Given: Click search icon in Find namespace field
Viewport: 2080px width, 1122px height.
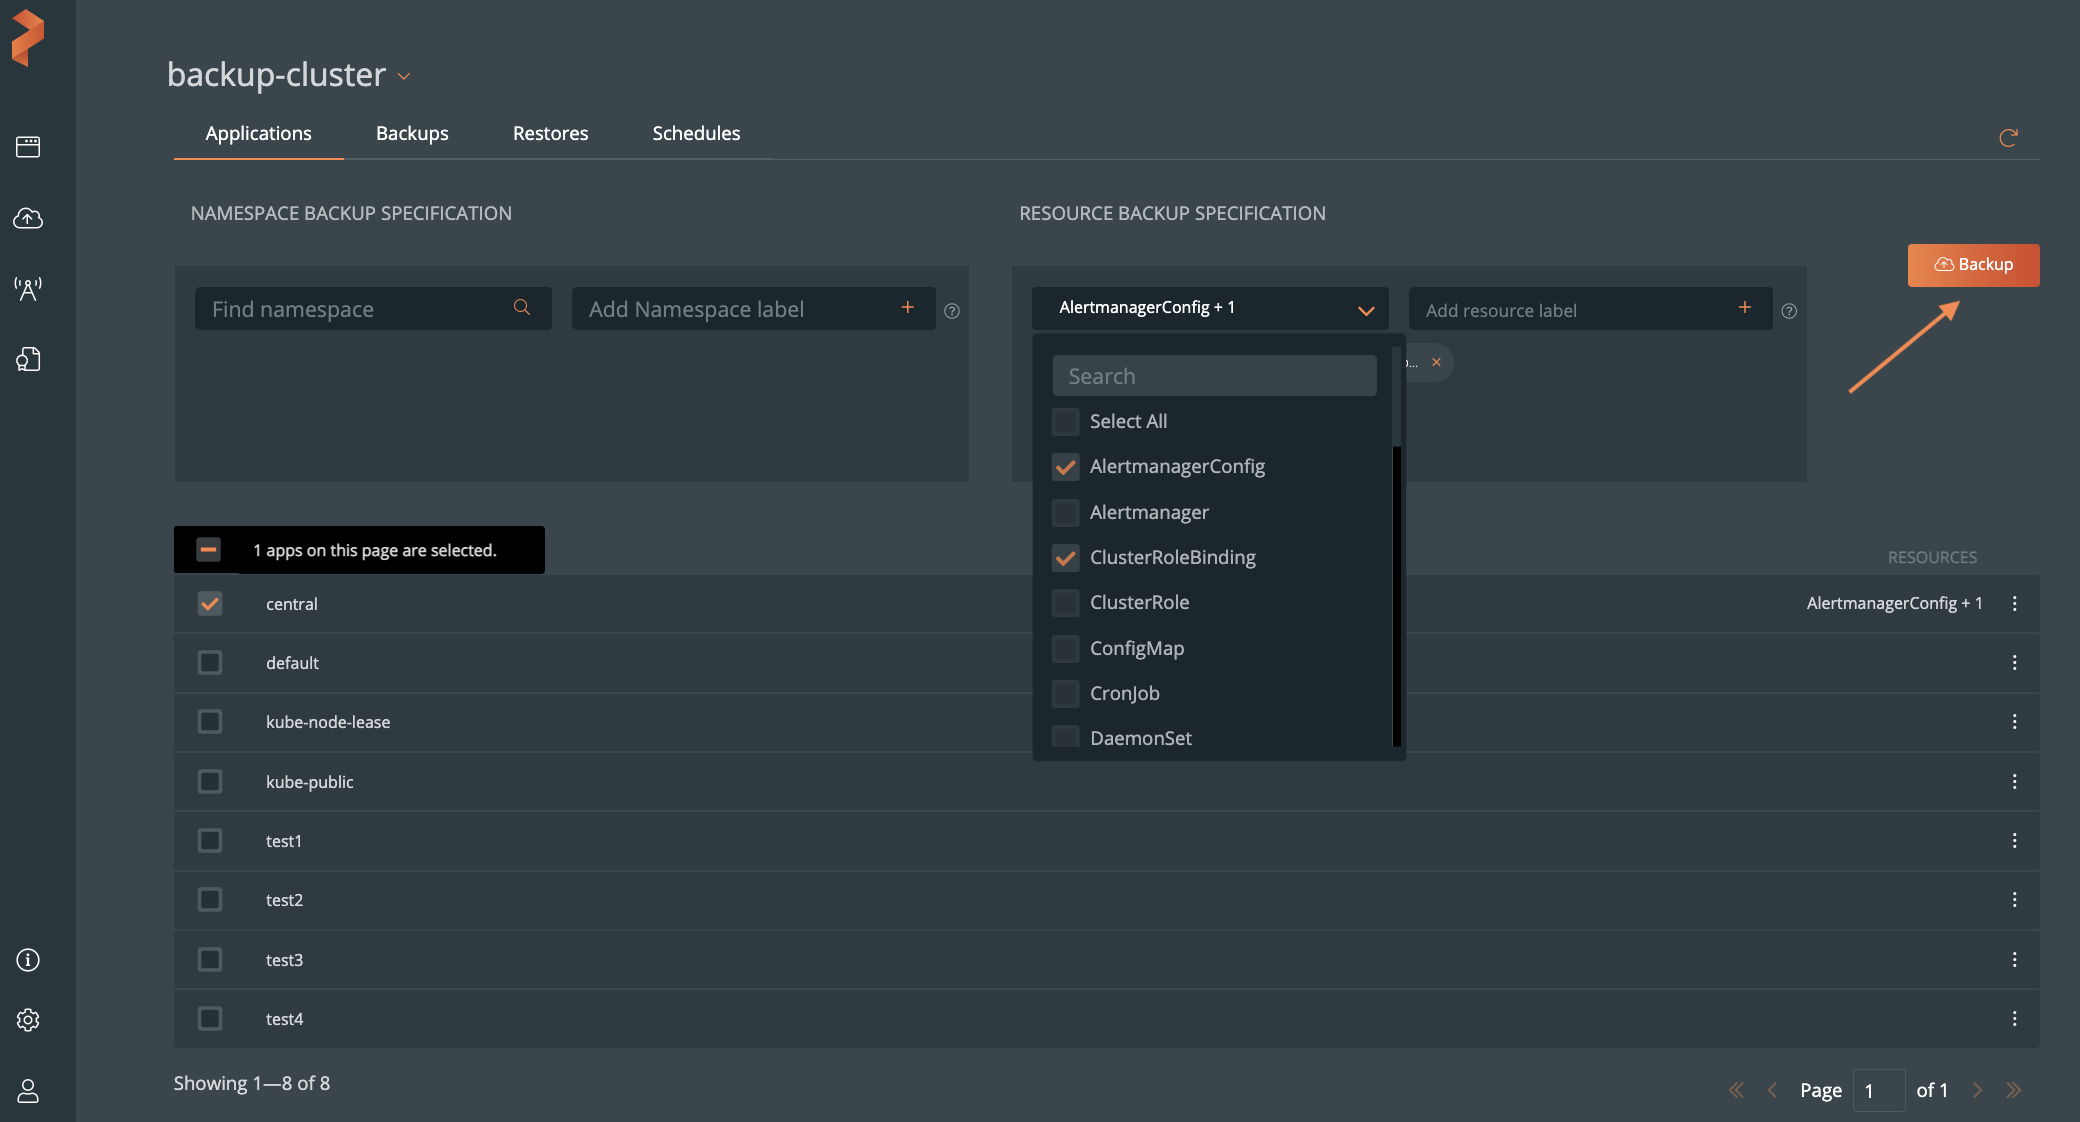Looking at the screenshot, I should pos(522,308).
